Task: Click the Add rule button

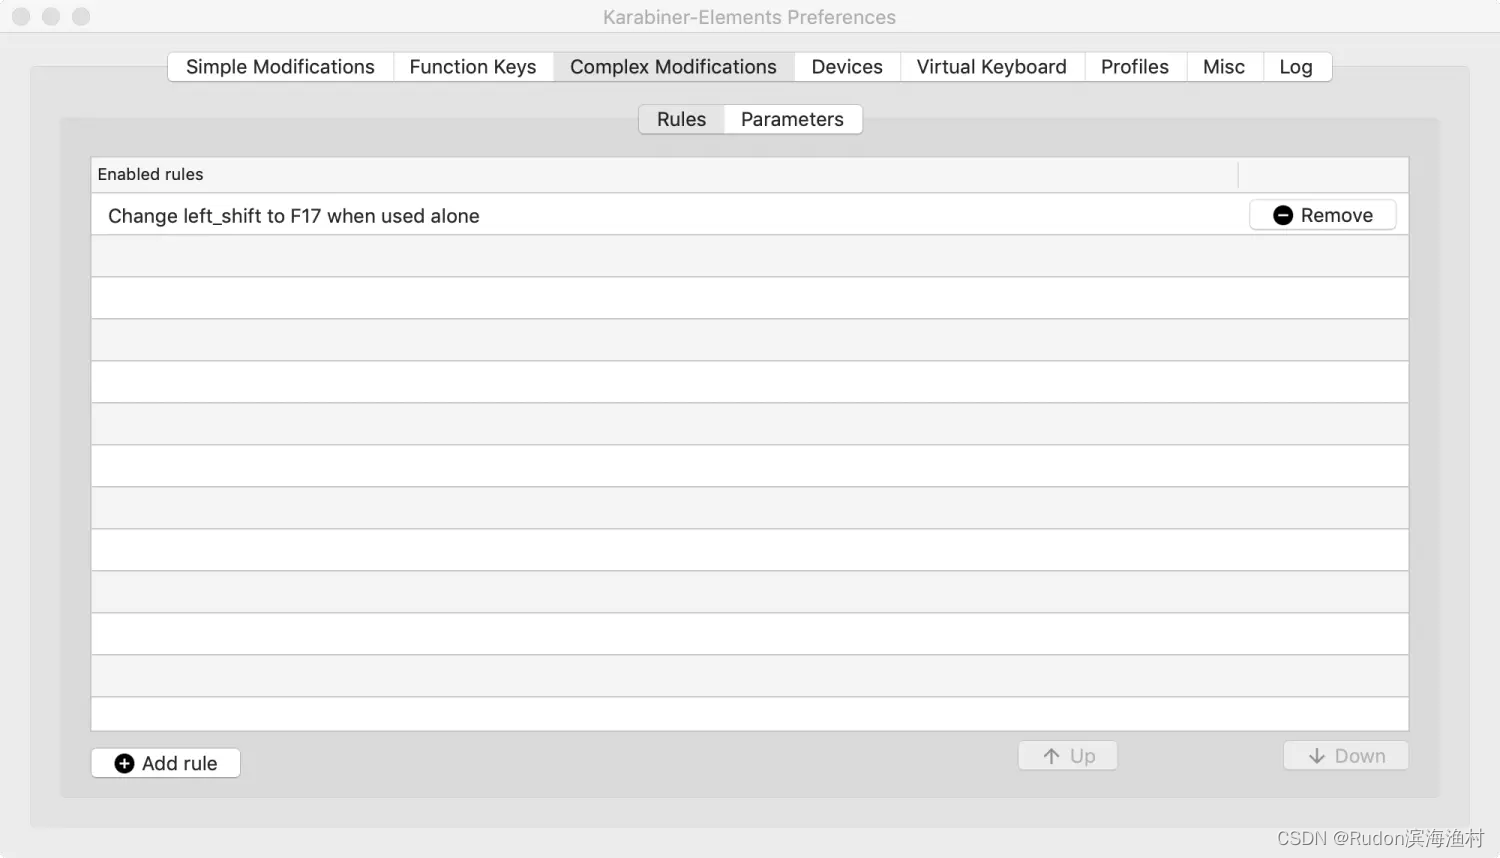Action: point(166,763)
